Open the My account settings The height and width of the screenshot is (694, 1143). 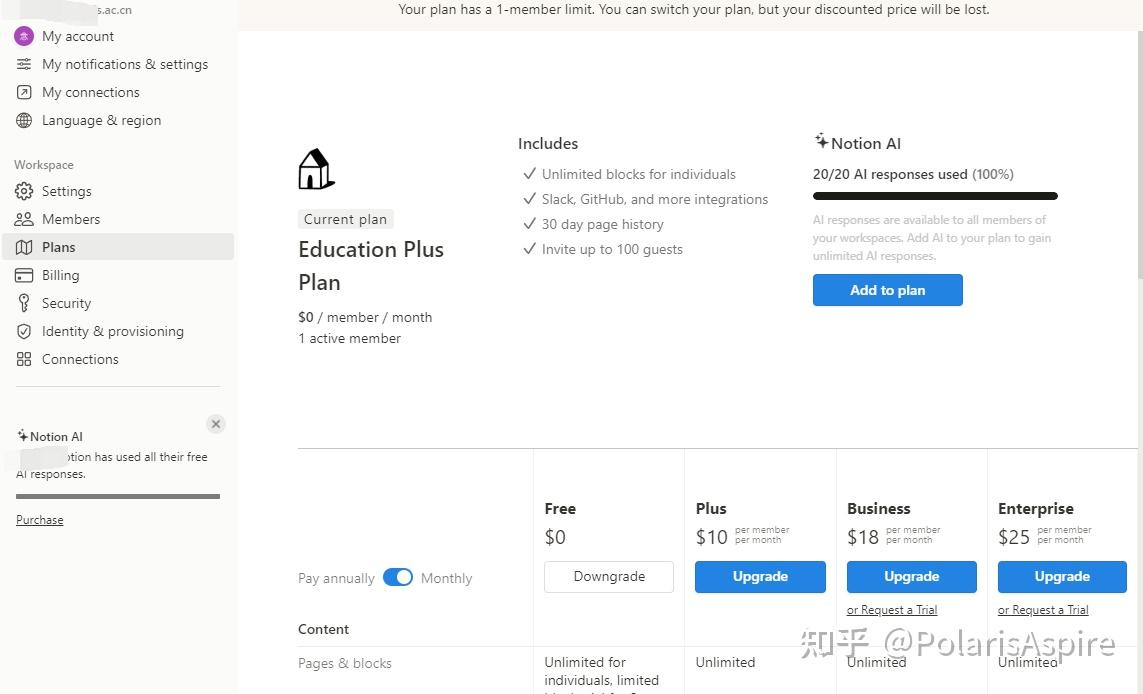(77, 36)
